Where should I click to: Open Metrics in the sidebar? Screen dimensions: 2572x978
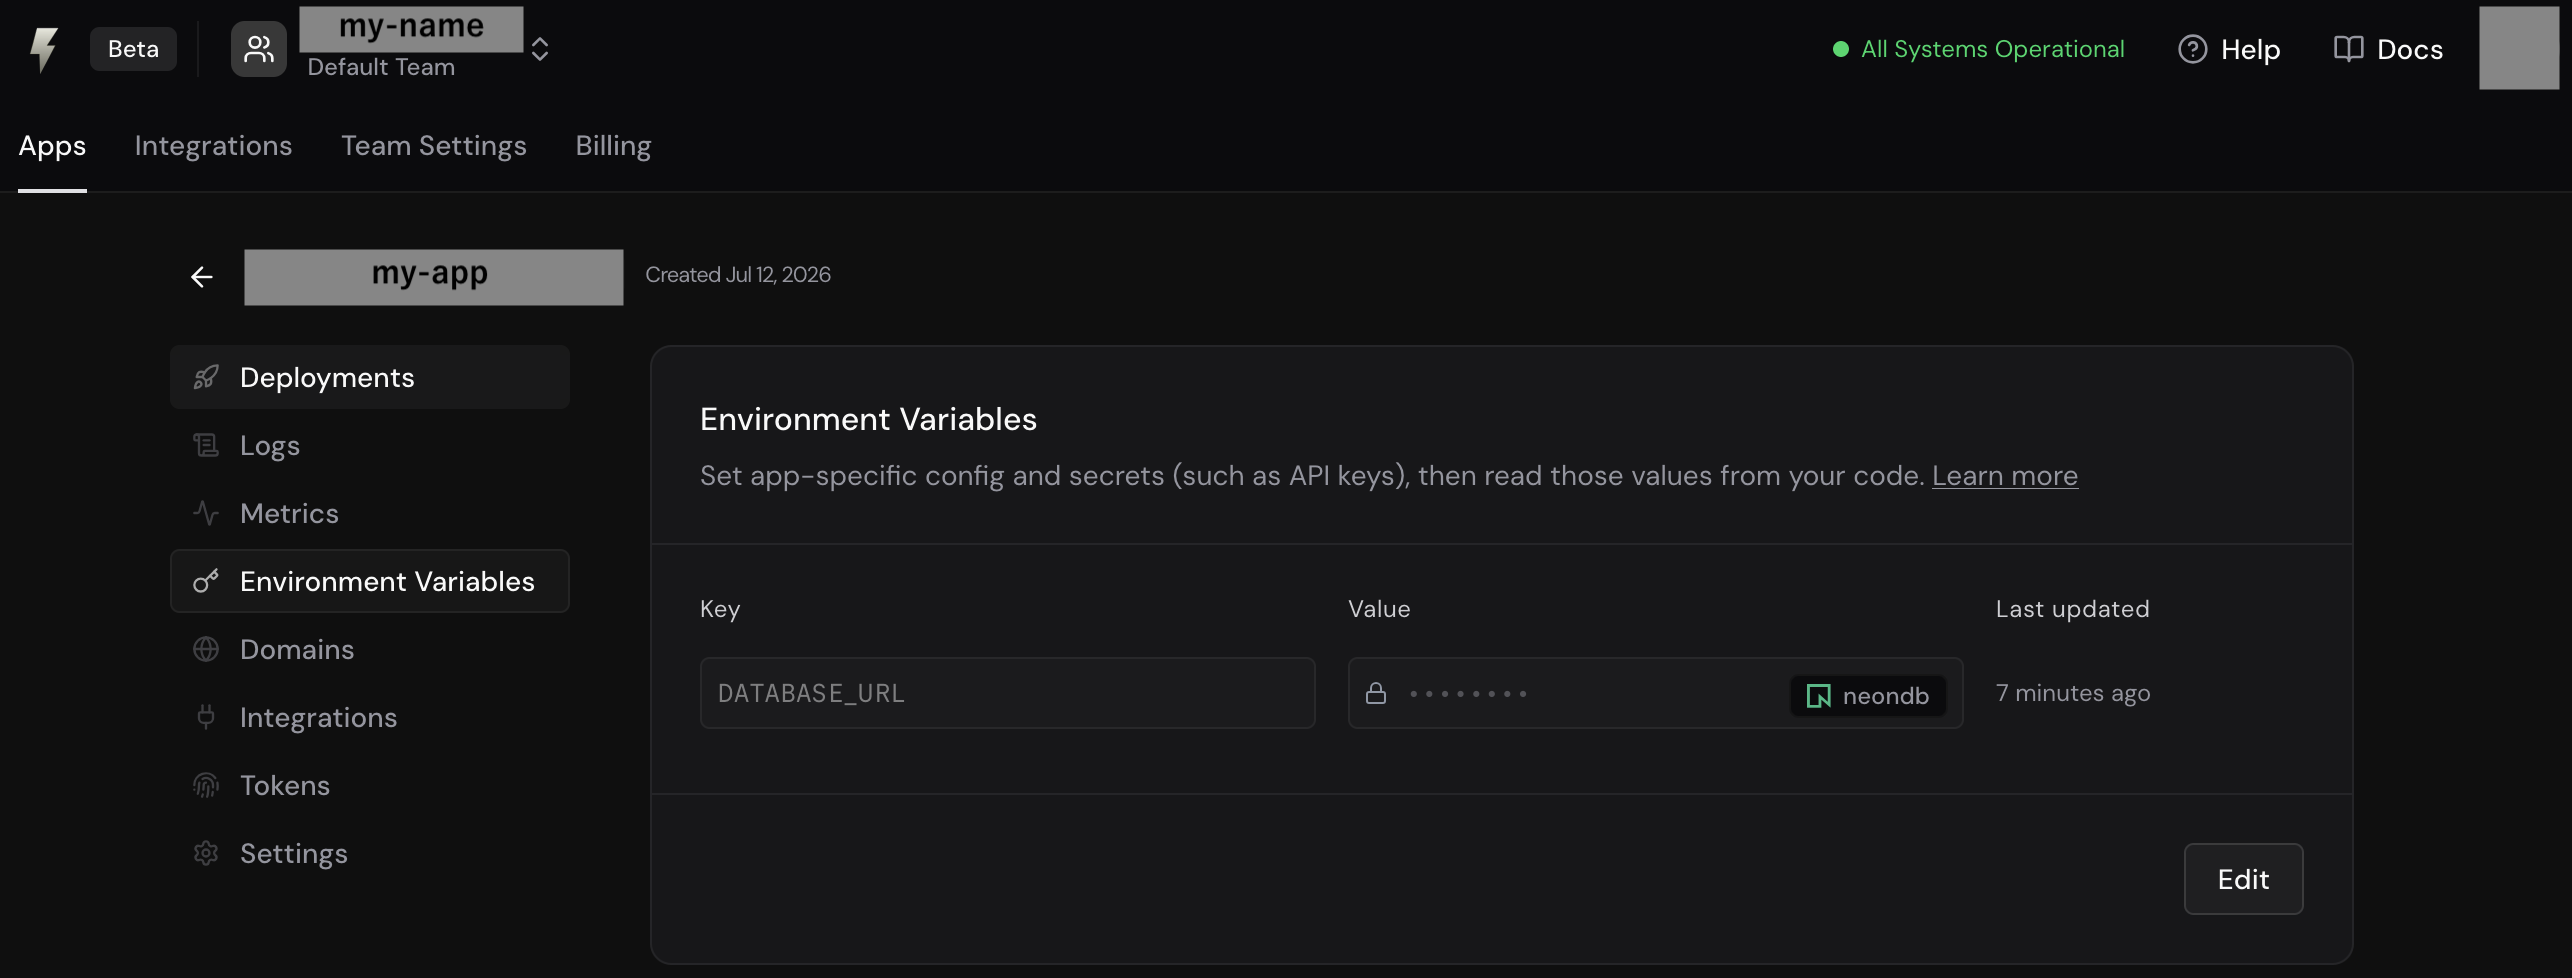point(370,513)
